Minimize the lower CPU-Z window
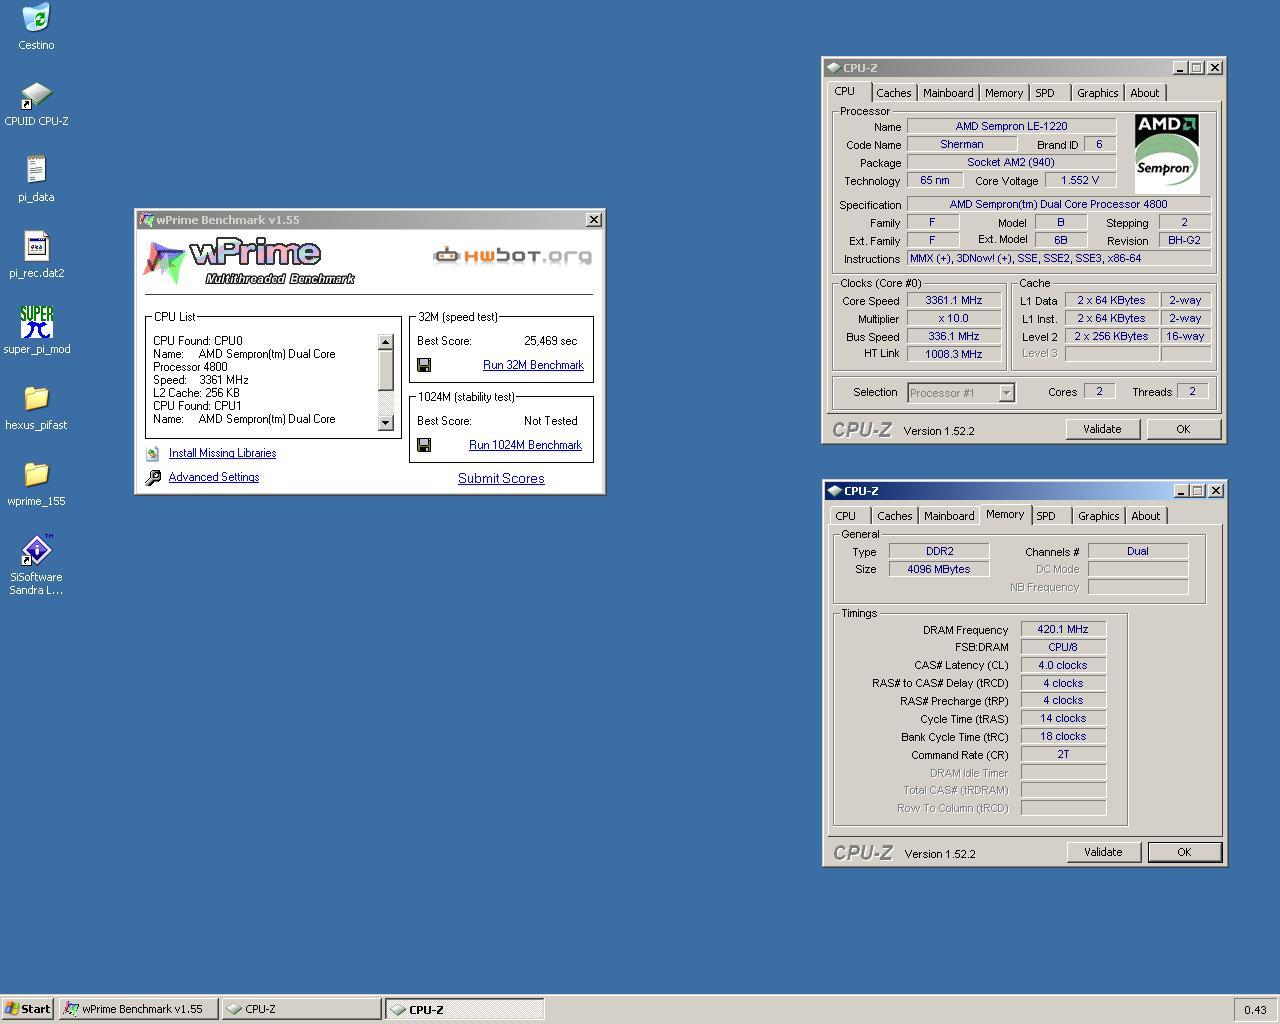Image resolution: width=1280 pixels, height=1024 pixels. tap(1180, 491)
